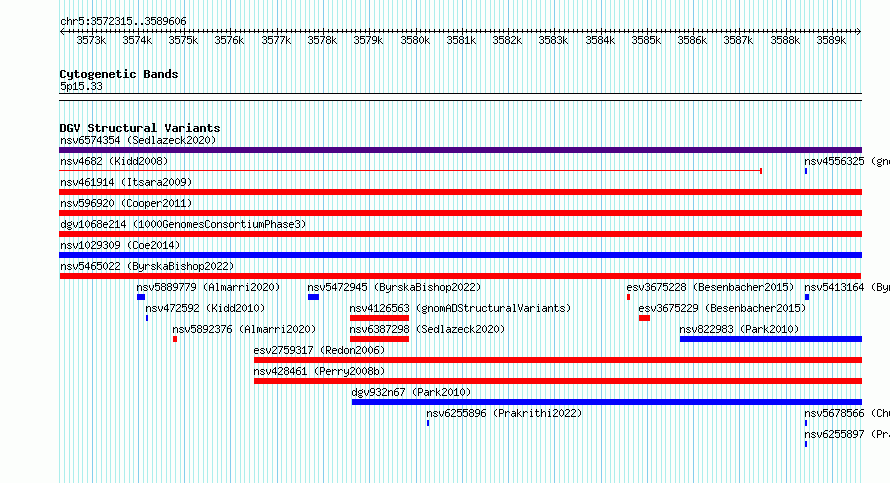This screenshot has width=890, height=483.
Task: Click red bar under nsv6387298 Sedlazeck2020
Action: (x=379, y=339)
